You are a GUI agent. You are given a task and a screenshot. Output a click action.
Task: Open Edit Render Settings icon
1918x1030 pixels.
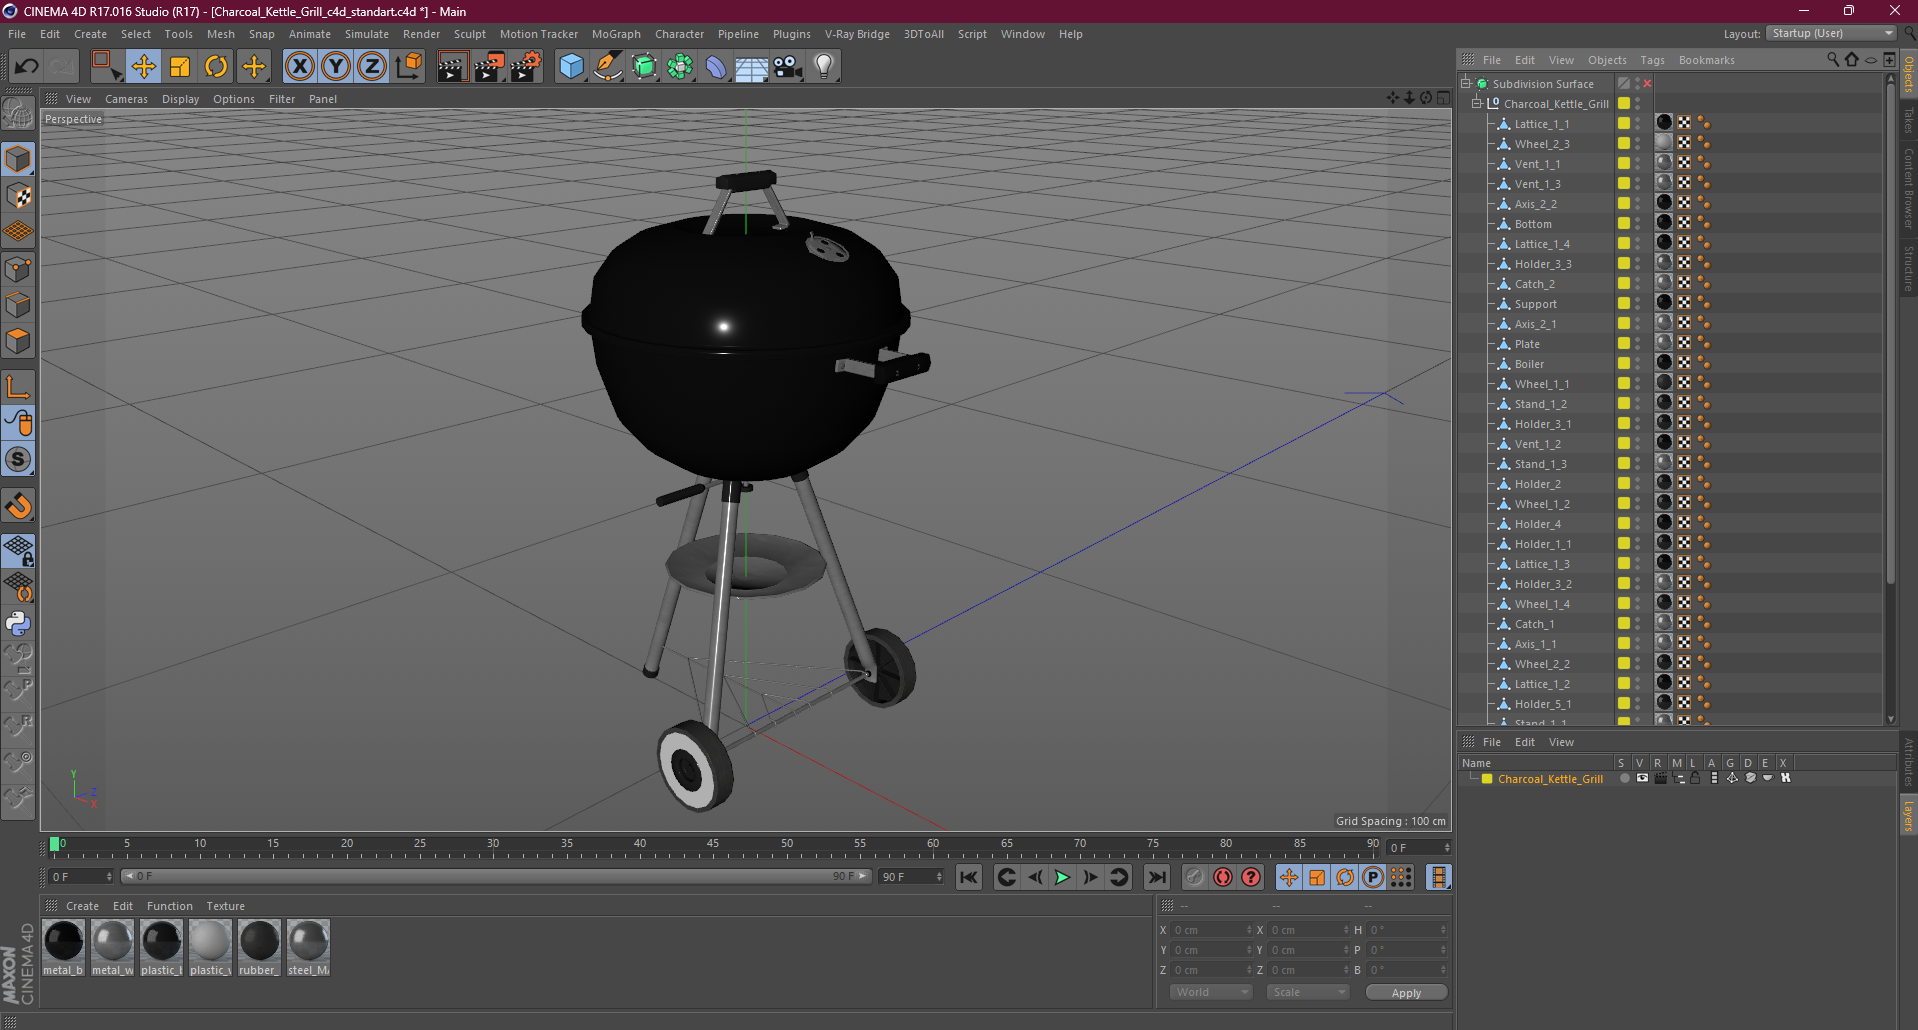click(x=526, y=66)
